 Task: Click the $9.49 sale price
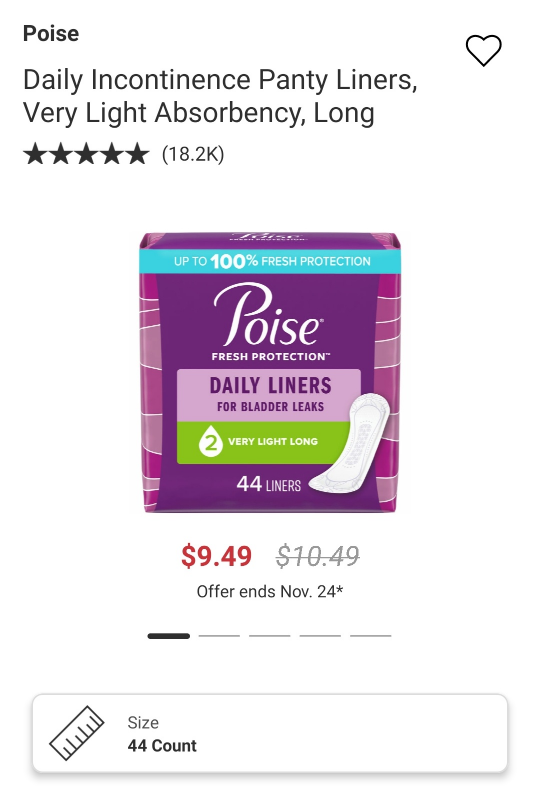217,556
